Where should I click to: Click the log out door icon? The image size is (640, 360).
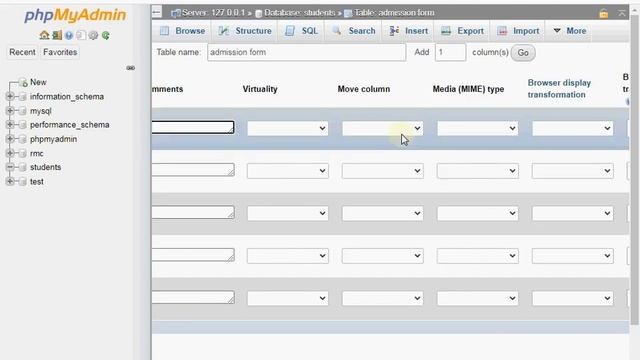57,36
